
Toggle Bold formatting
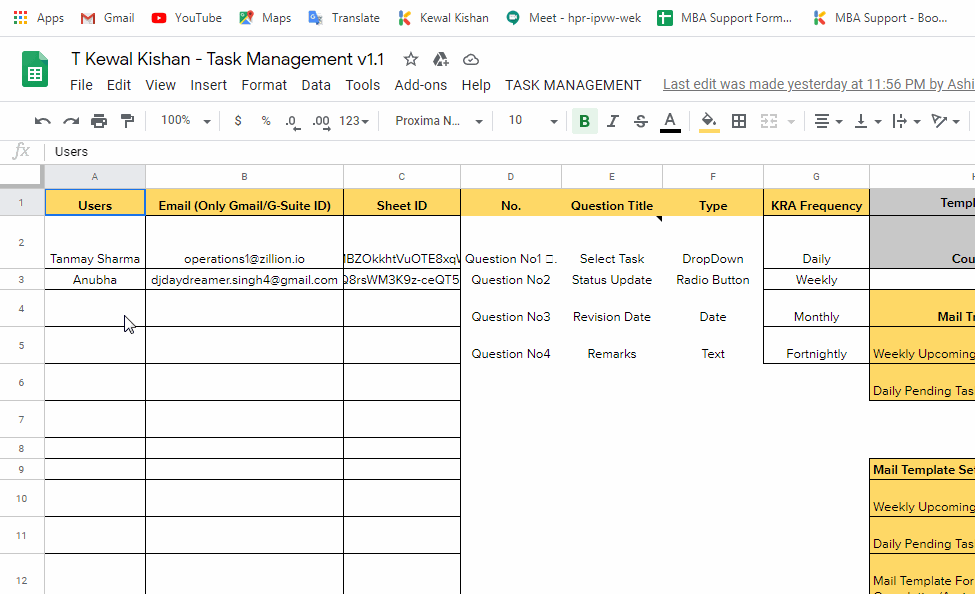click(585, 121)
